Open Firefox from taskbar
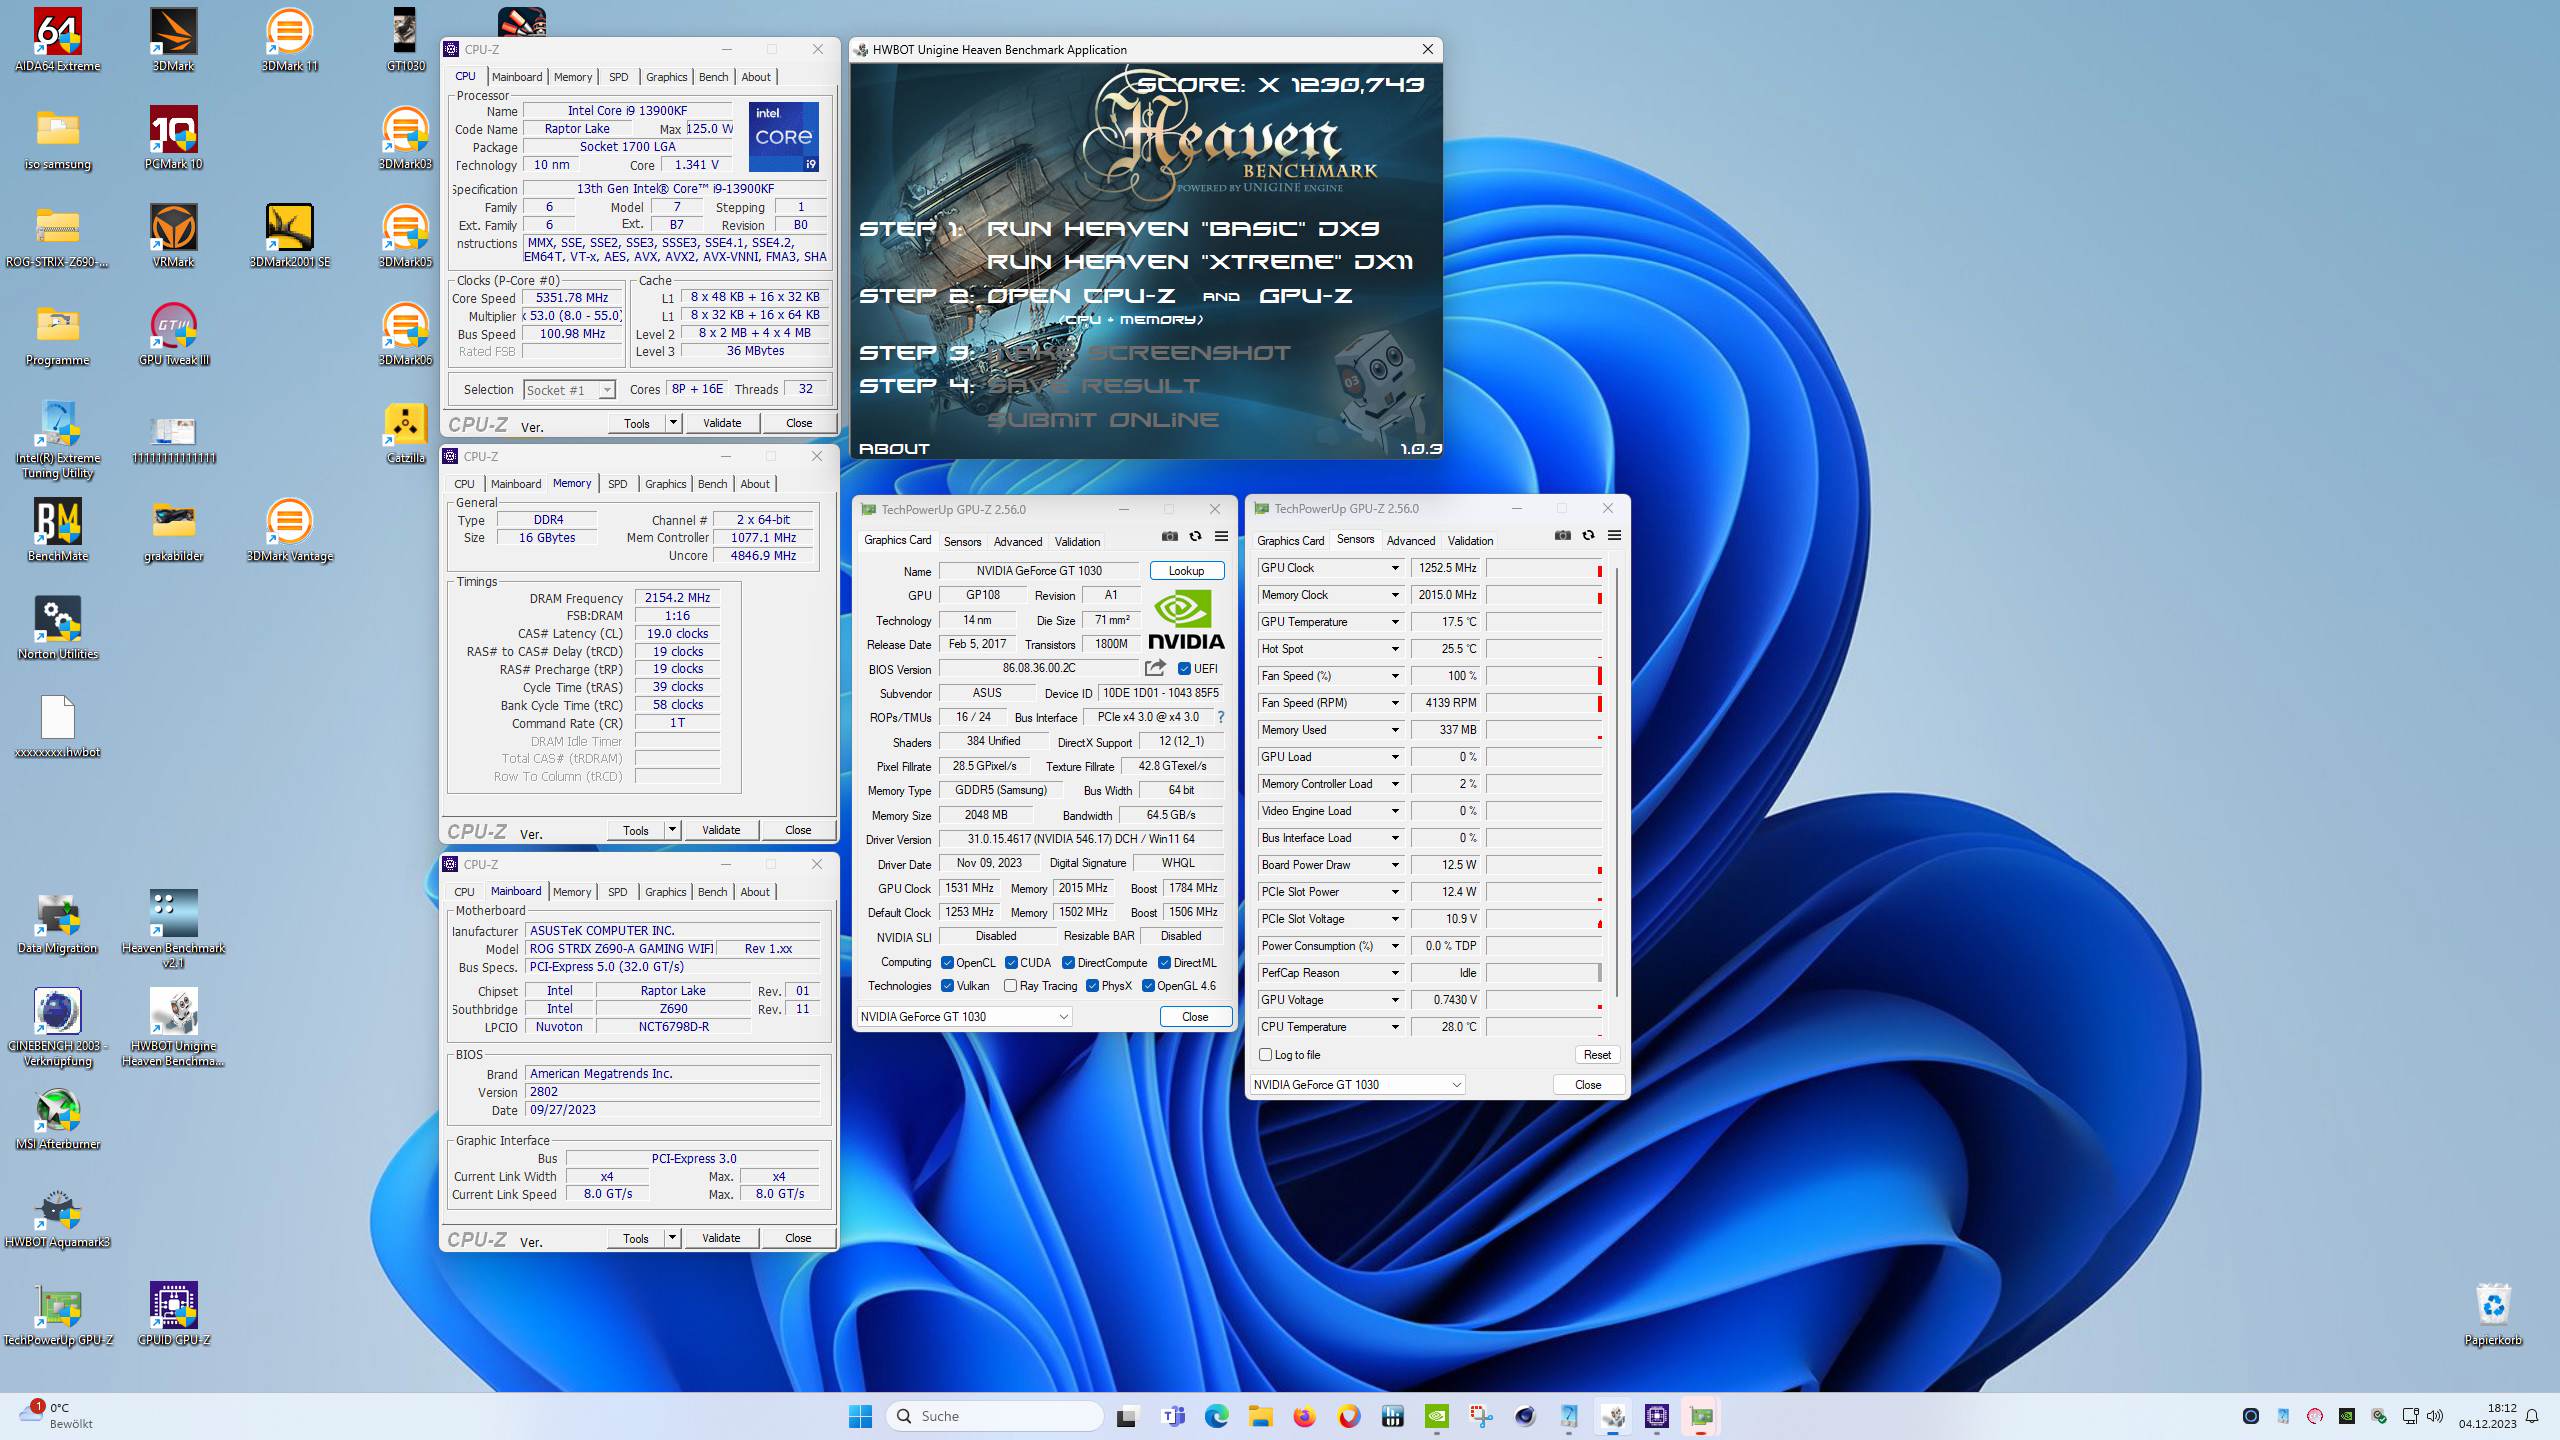 1304,1416
